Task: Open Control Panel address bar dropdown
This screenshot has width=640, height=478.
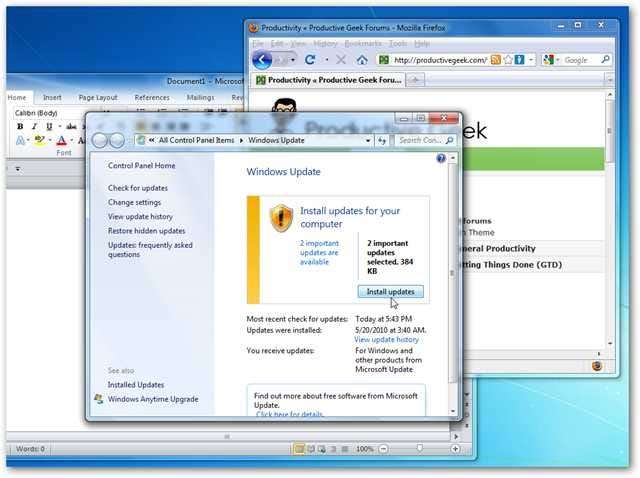Action: click(x=368, y=141)
